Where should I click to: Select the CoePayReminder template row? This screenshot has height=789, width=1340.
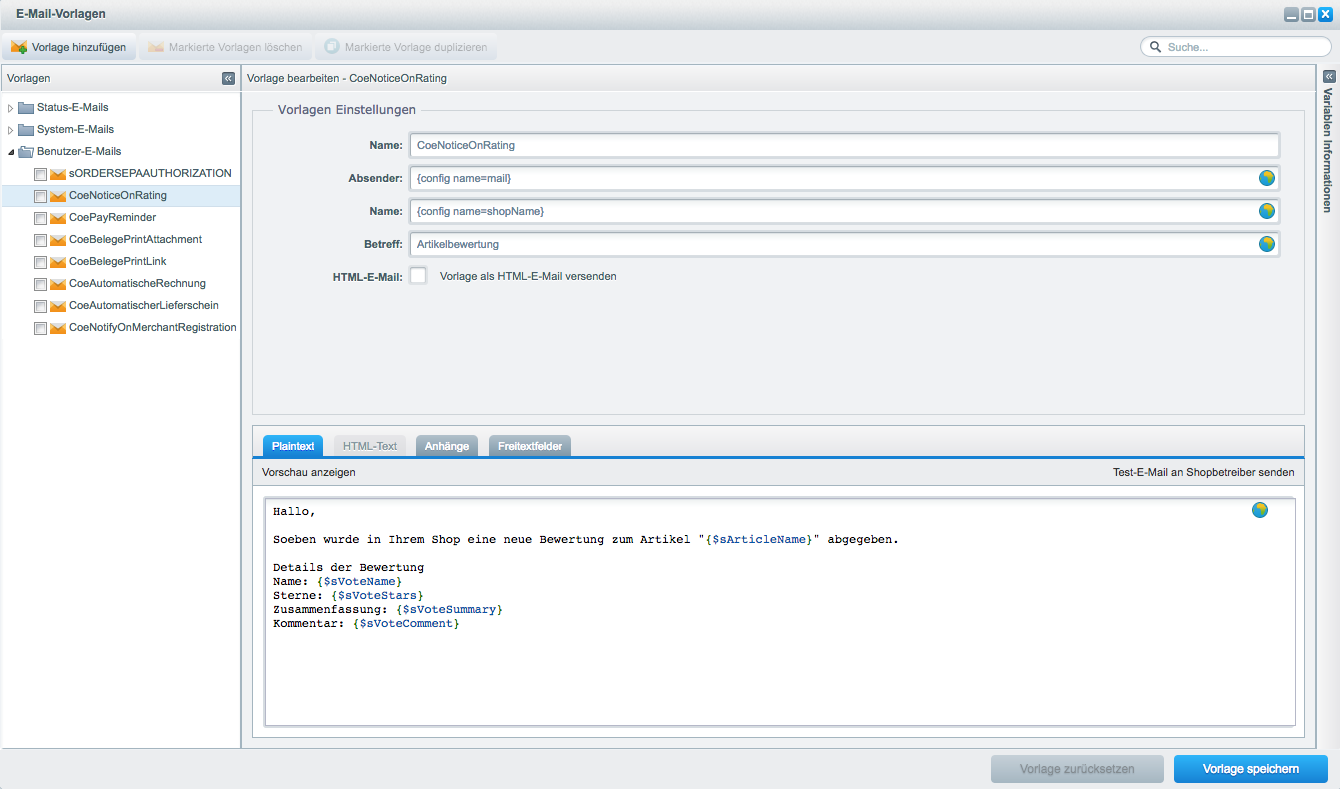121,218
